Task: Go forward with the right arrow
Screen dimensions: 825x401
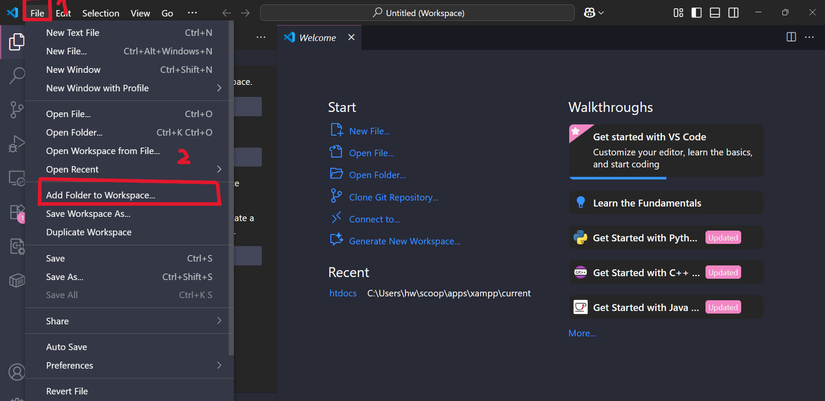Action: coord(245,13)
